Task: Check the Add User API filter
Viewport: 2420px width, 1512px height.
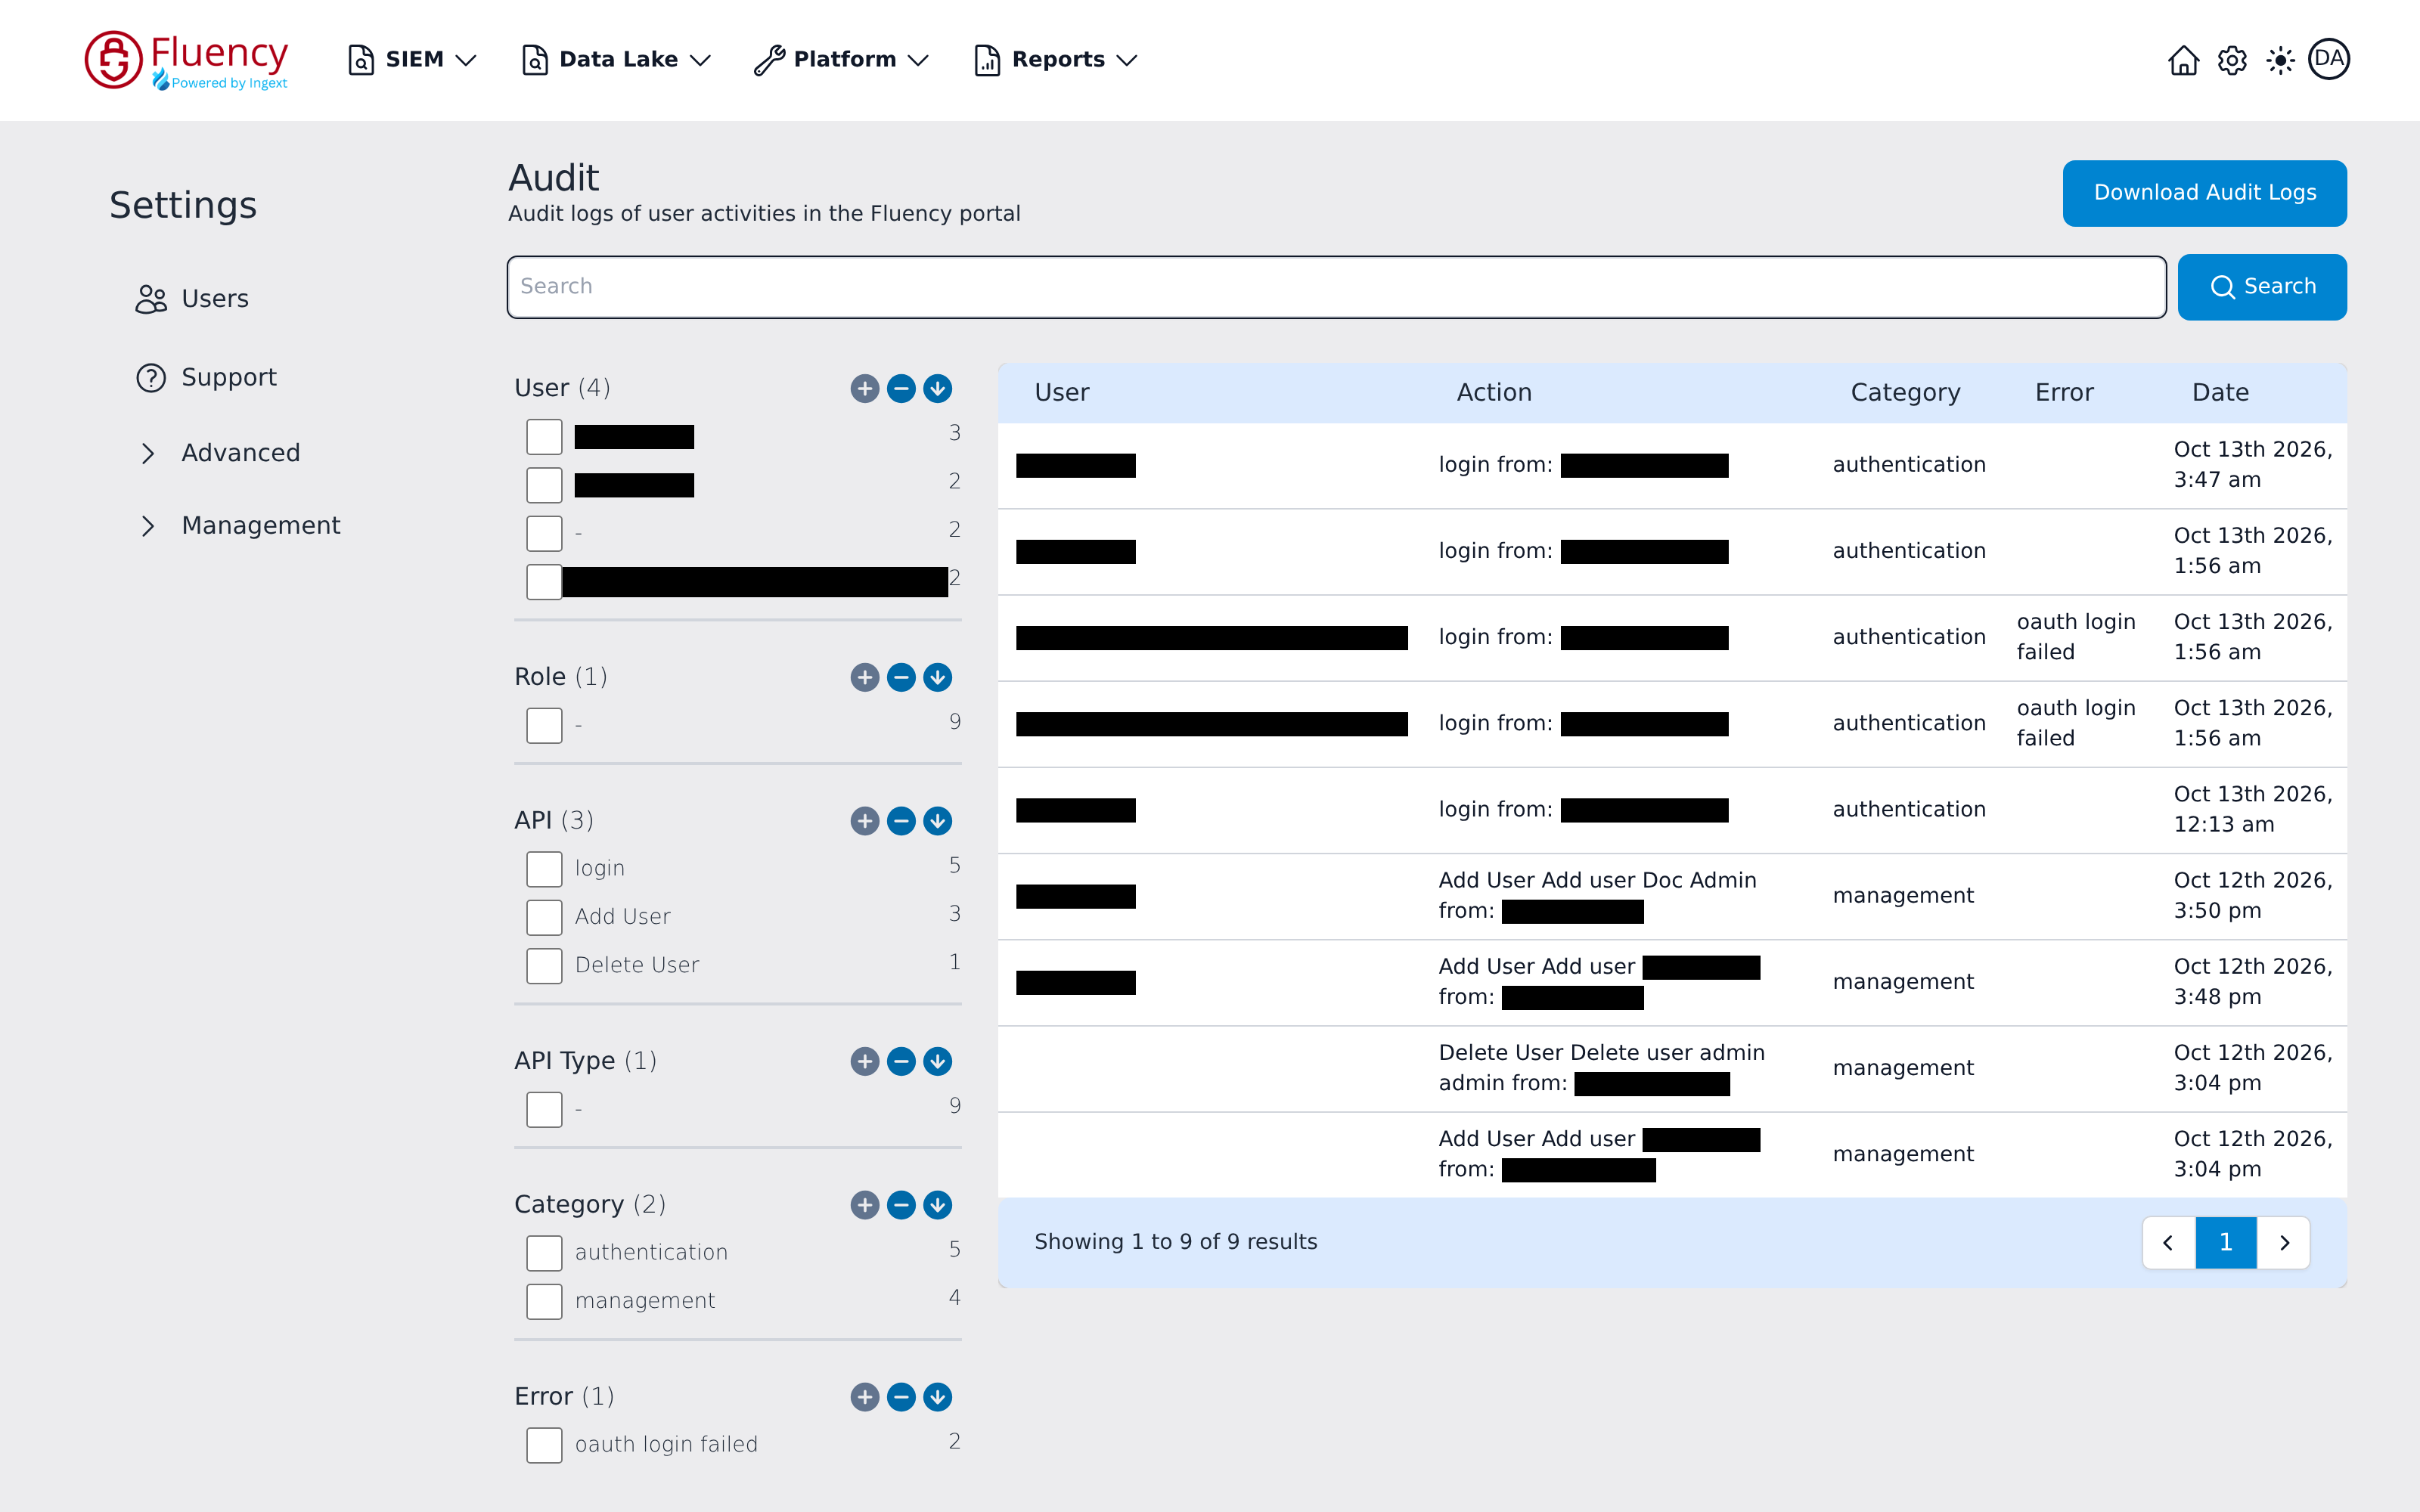Action: [x=544, y=917]
